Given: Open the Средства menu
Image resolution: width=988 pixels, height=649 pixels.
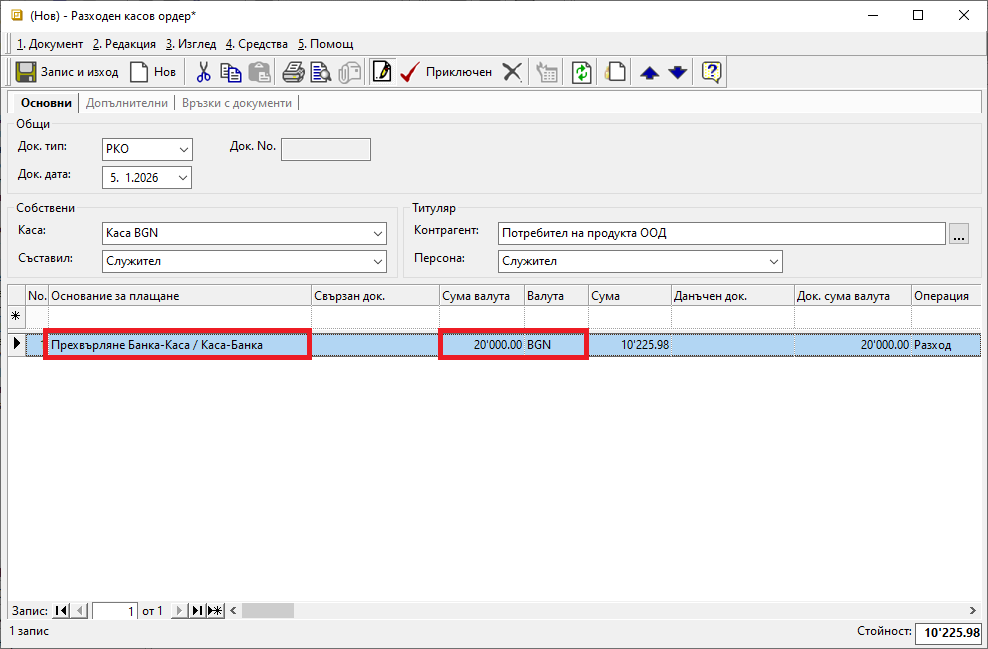Looking at the screenshot, I should click(x=256, y=44).
